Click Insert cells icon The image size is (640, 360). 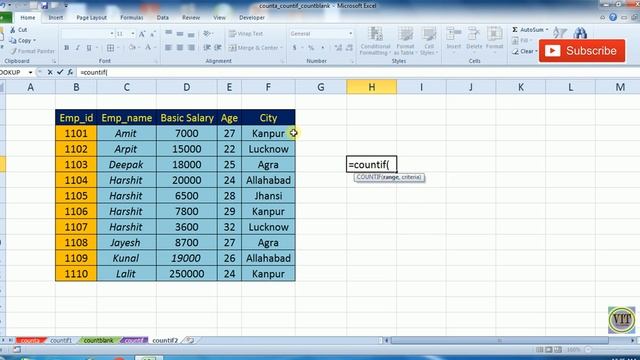(453, 34)
